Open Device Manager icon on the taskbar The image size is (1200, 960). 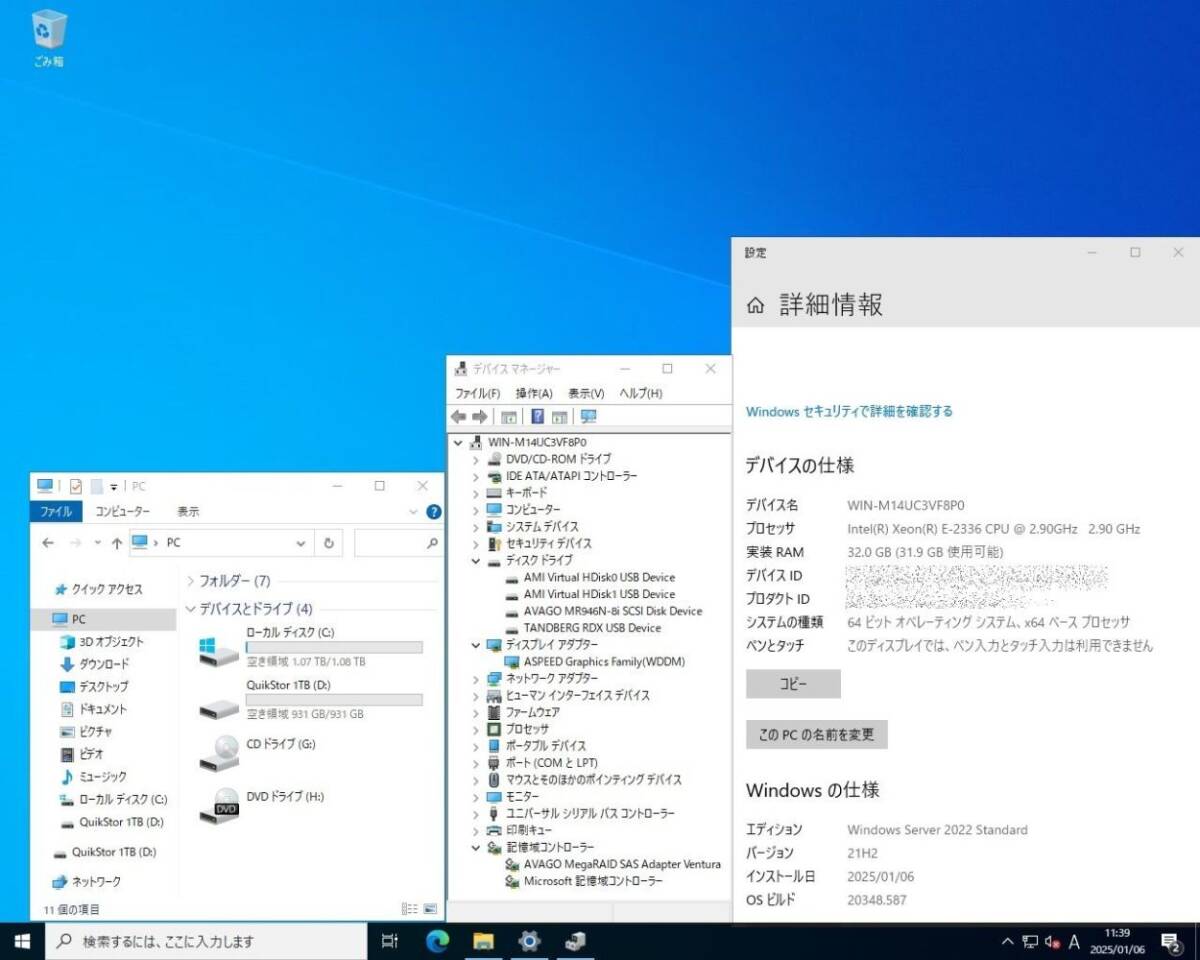coord(576,941)
